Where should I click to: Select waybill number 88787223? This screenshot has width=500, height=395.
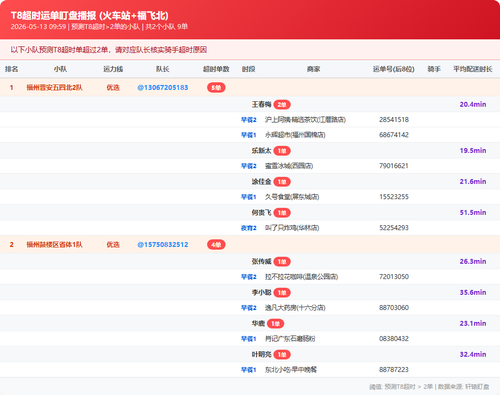[x=394, y=370]
